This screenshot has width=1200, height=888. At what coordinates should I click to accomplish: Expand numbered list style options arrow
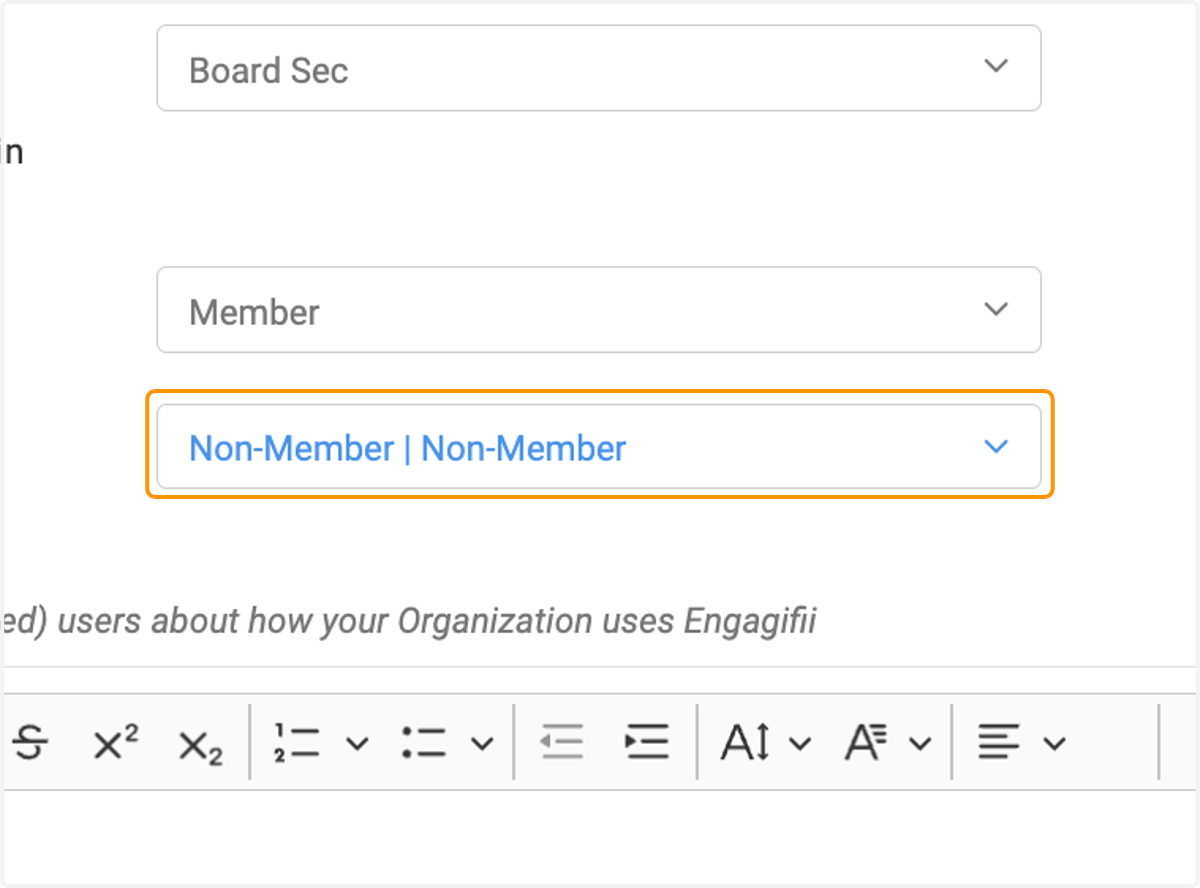point(357,744)
